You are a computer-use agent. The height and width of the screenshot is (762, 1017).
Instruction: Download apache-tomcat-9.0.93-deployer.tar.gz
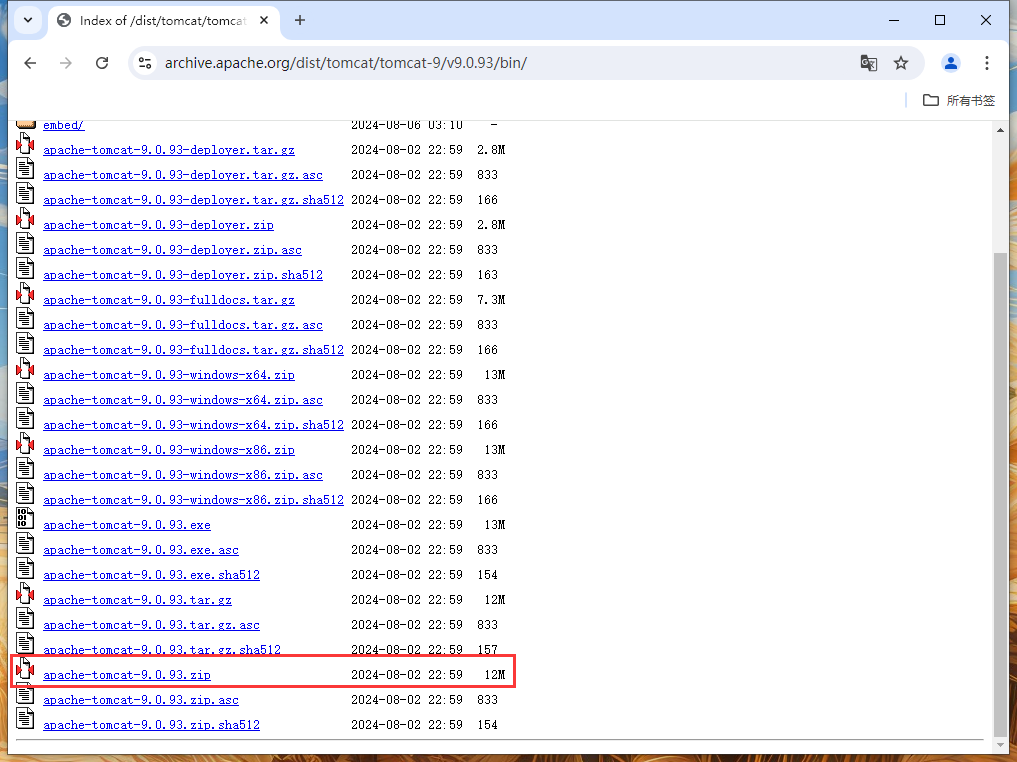pyautogui.click(x=169, y=150)
